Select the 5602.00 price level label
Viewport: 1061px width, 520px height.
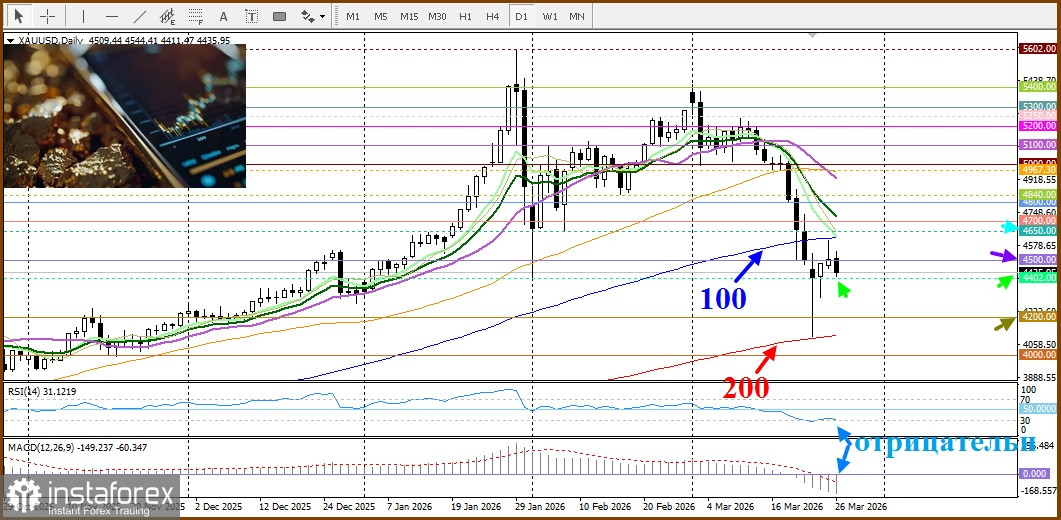click(x=1038, y=49)
